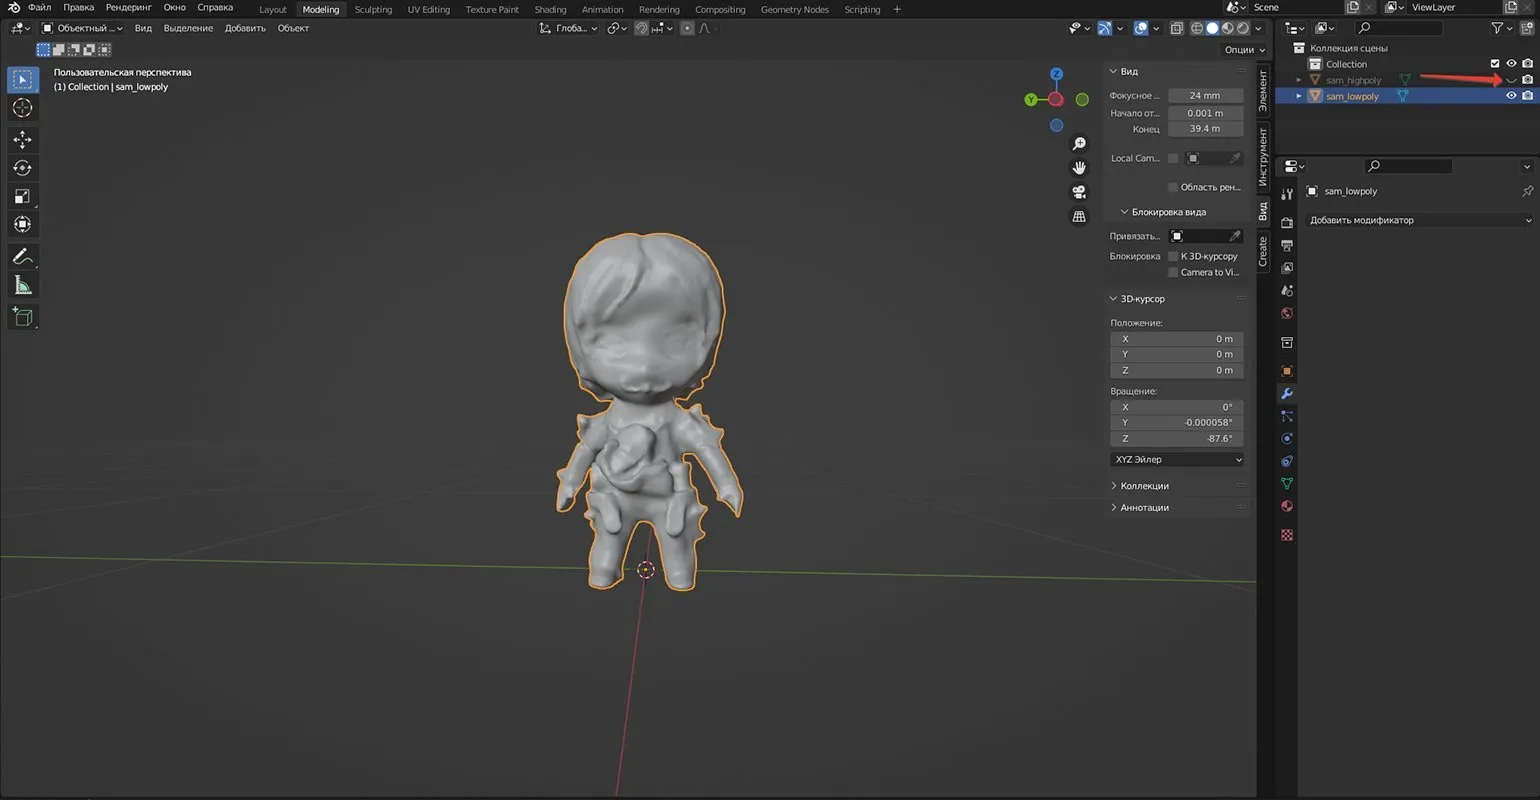1540x800 pixels.
Task: Show the hidden sam_highpoly object
Action: (x=1511, y=80)
